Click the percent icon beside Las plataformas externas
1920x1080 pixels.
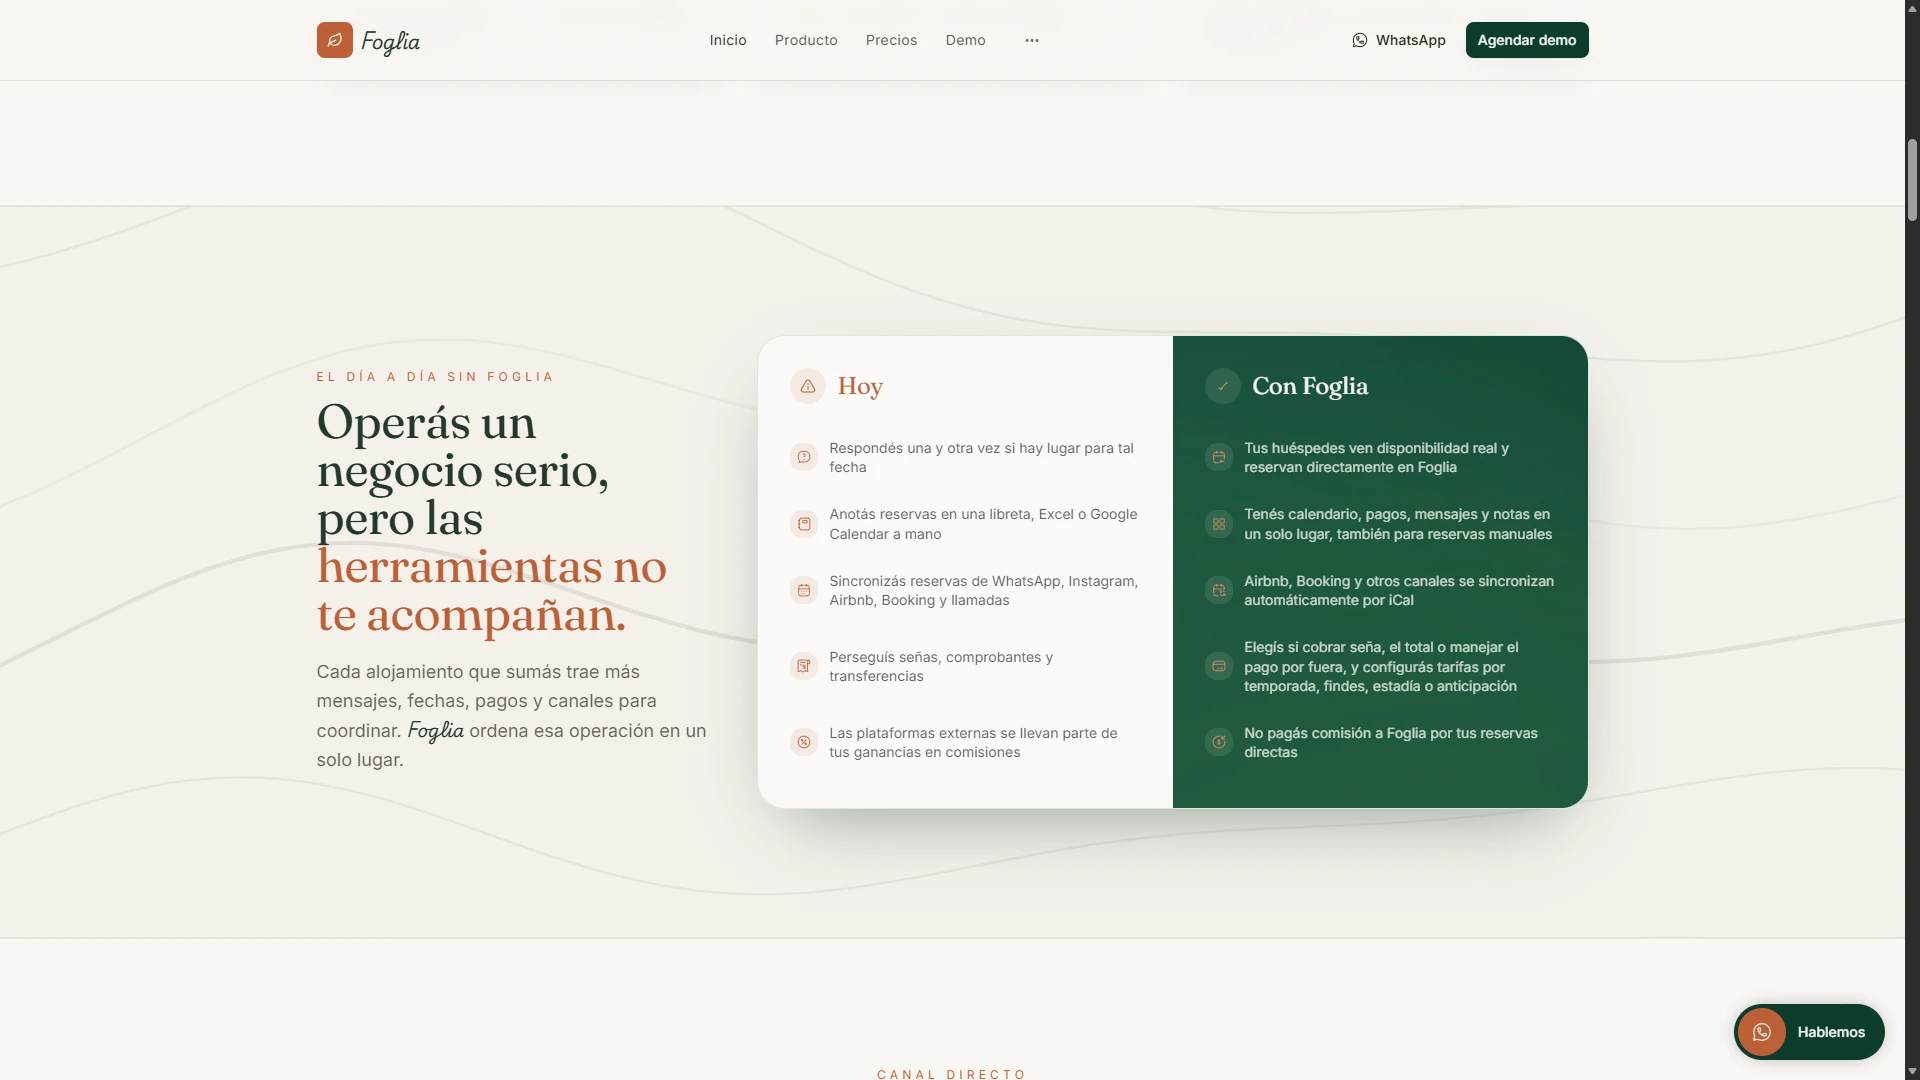pos(804,742)
